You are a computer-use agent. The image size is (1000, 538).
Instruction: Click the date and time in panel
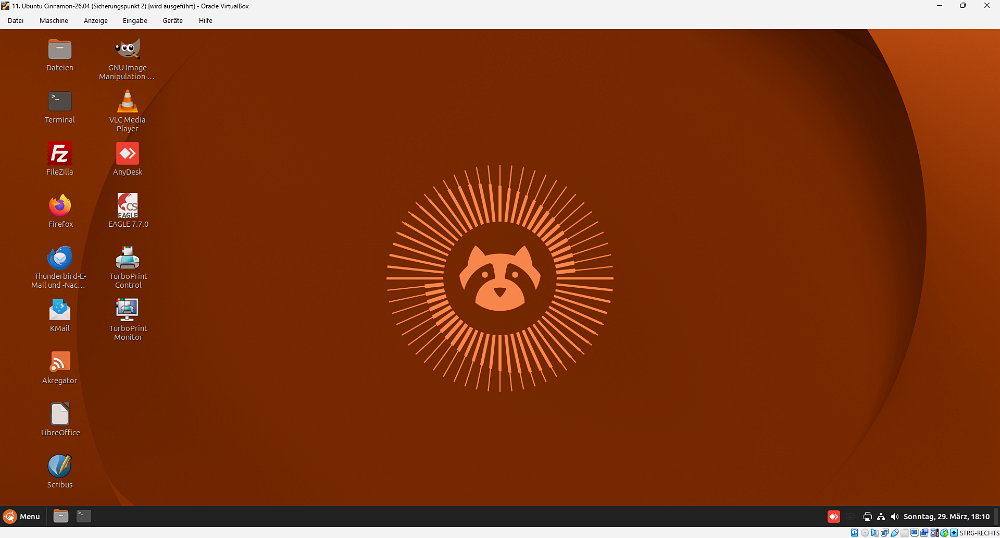pyautogui.click(x=946, y=516)
